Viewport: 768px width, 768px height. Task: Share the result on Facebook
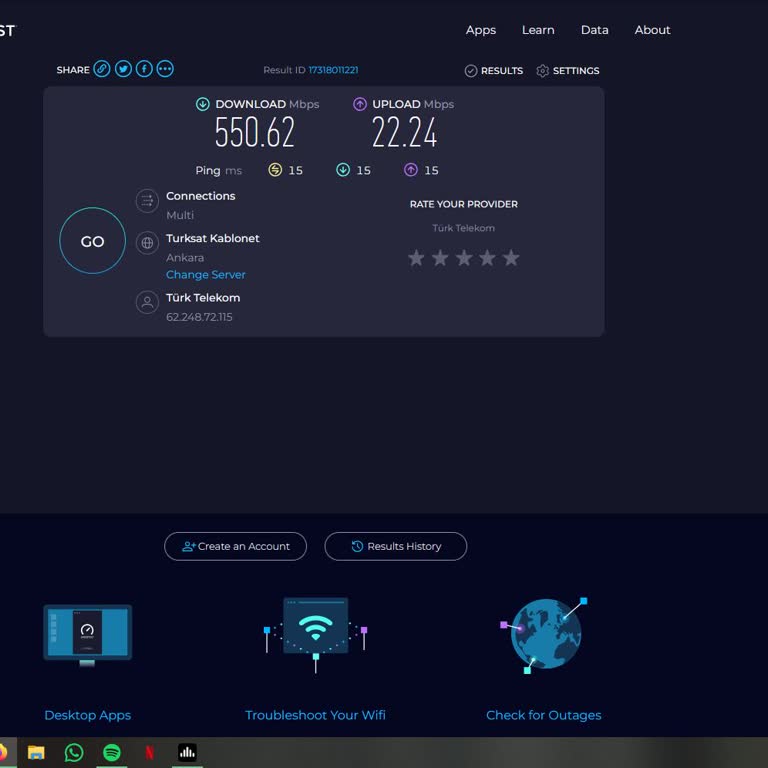tap(144, 69)
